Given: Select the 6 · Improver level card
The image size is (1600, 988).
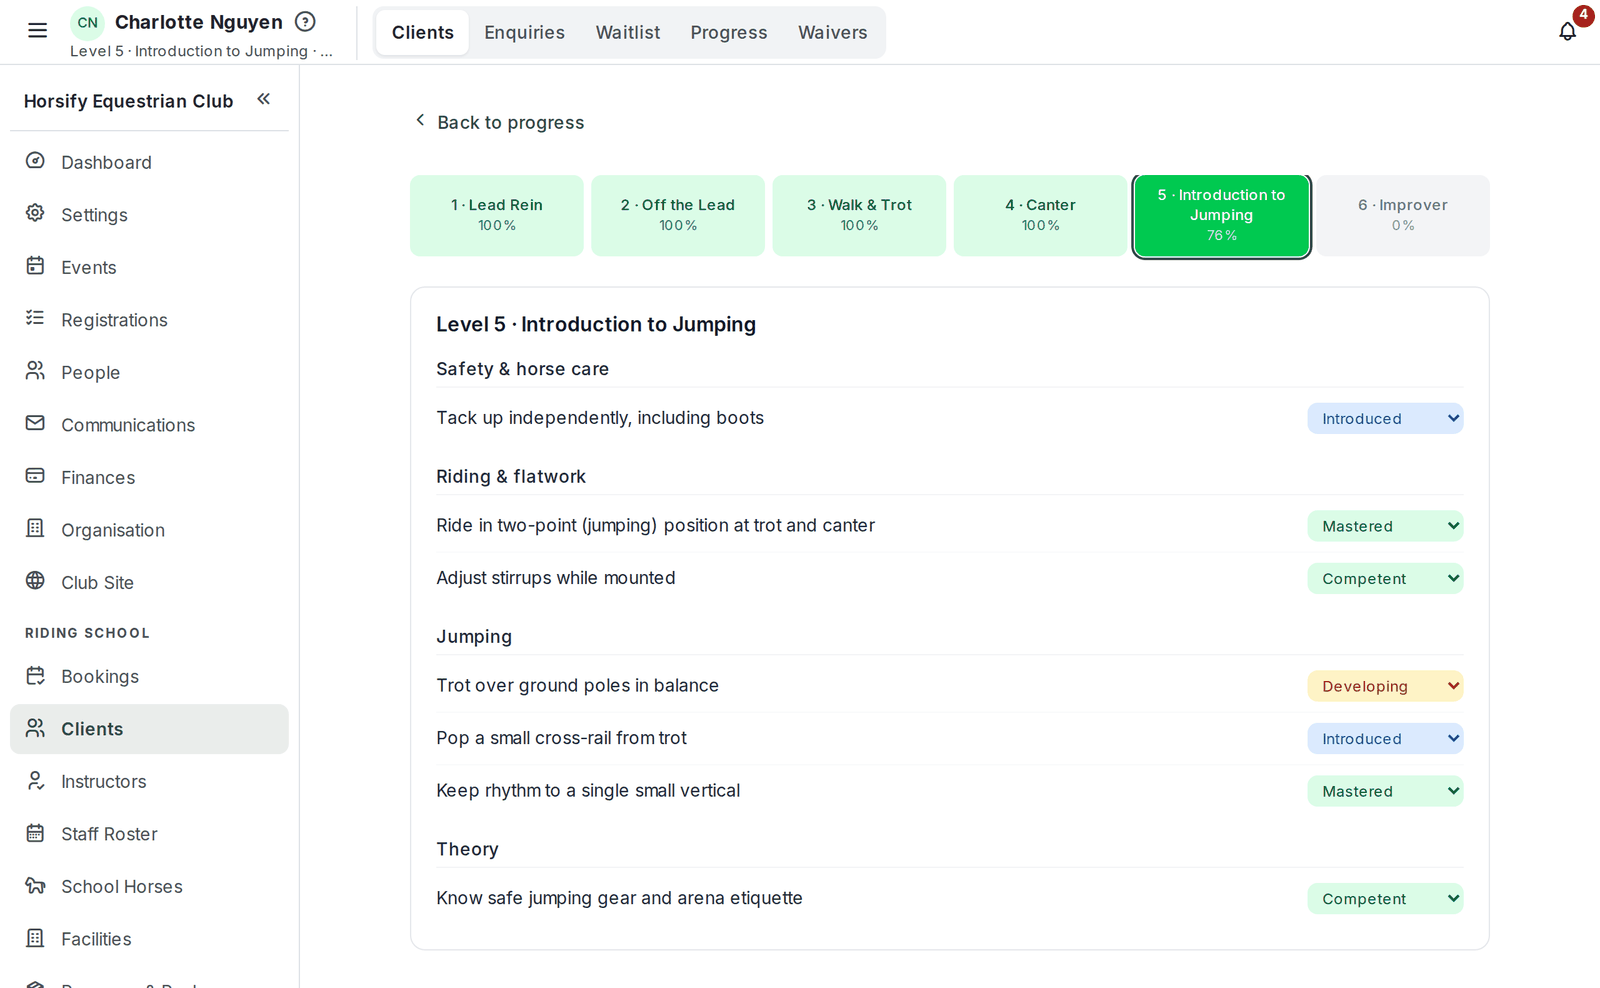Looking at the screenshot, I should pos(1403,215).
